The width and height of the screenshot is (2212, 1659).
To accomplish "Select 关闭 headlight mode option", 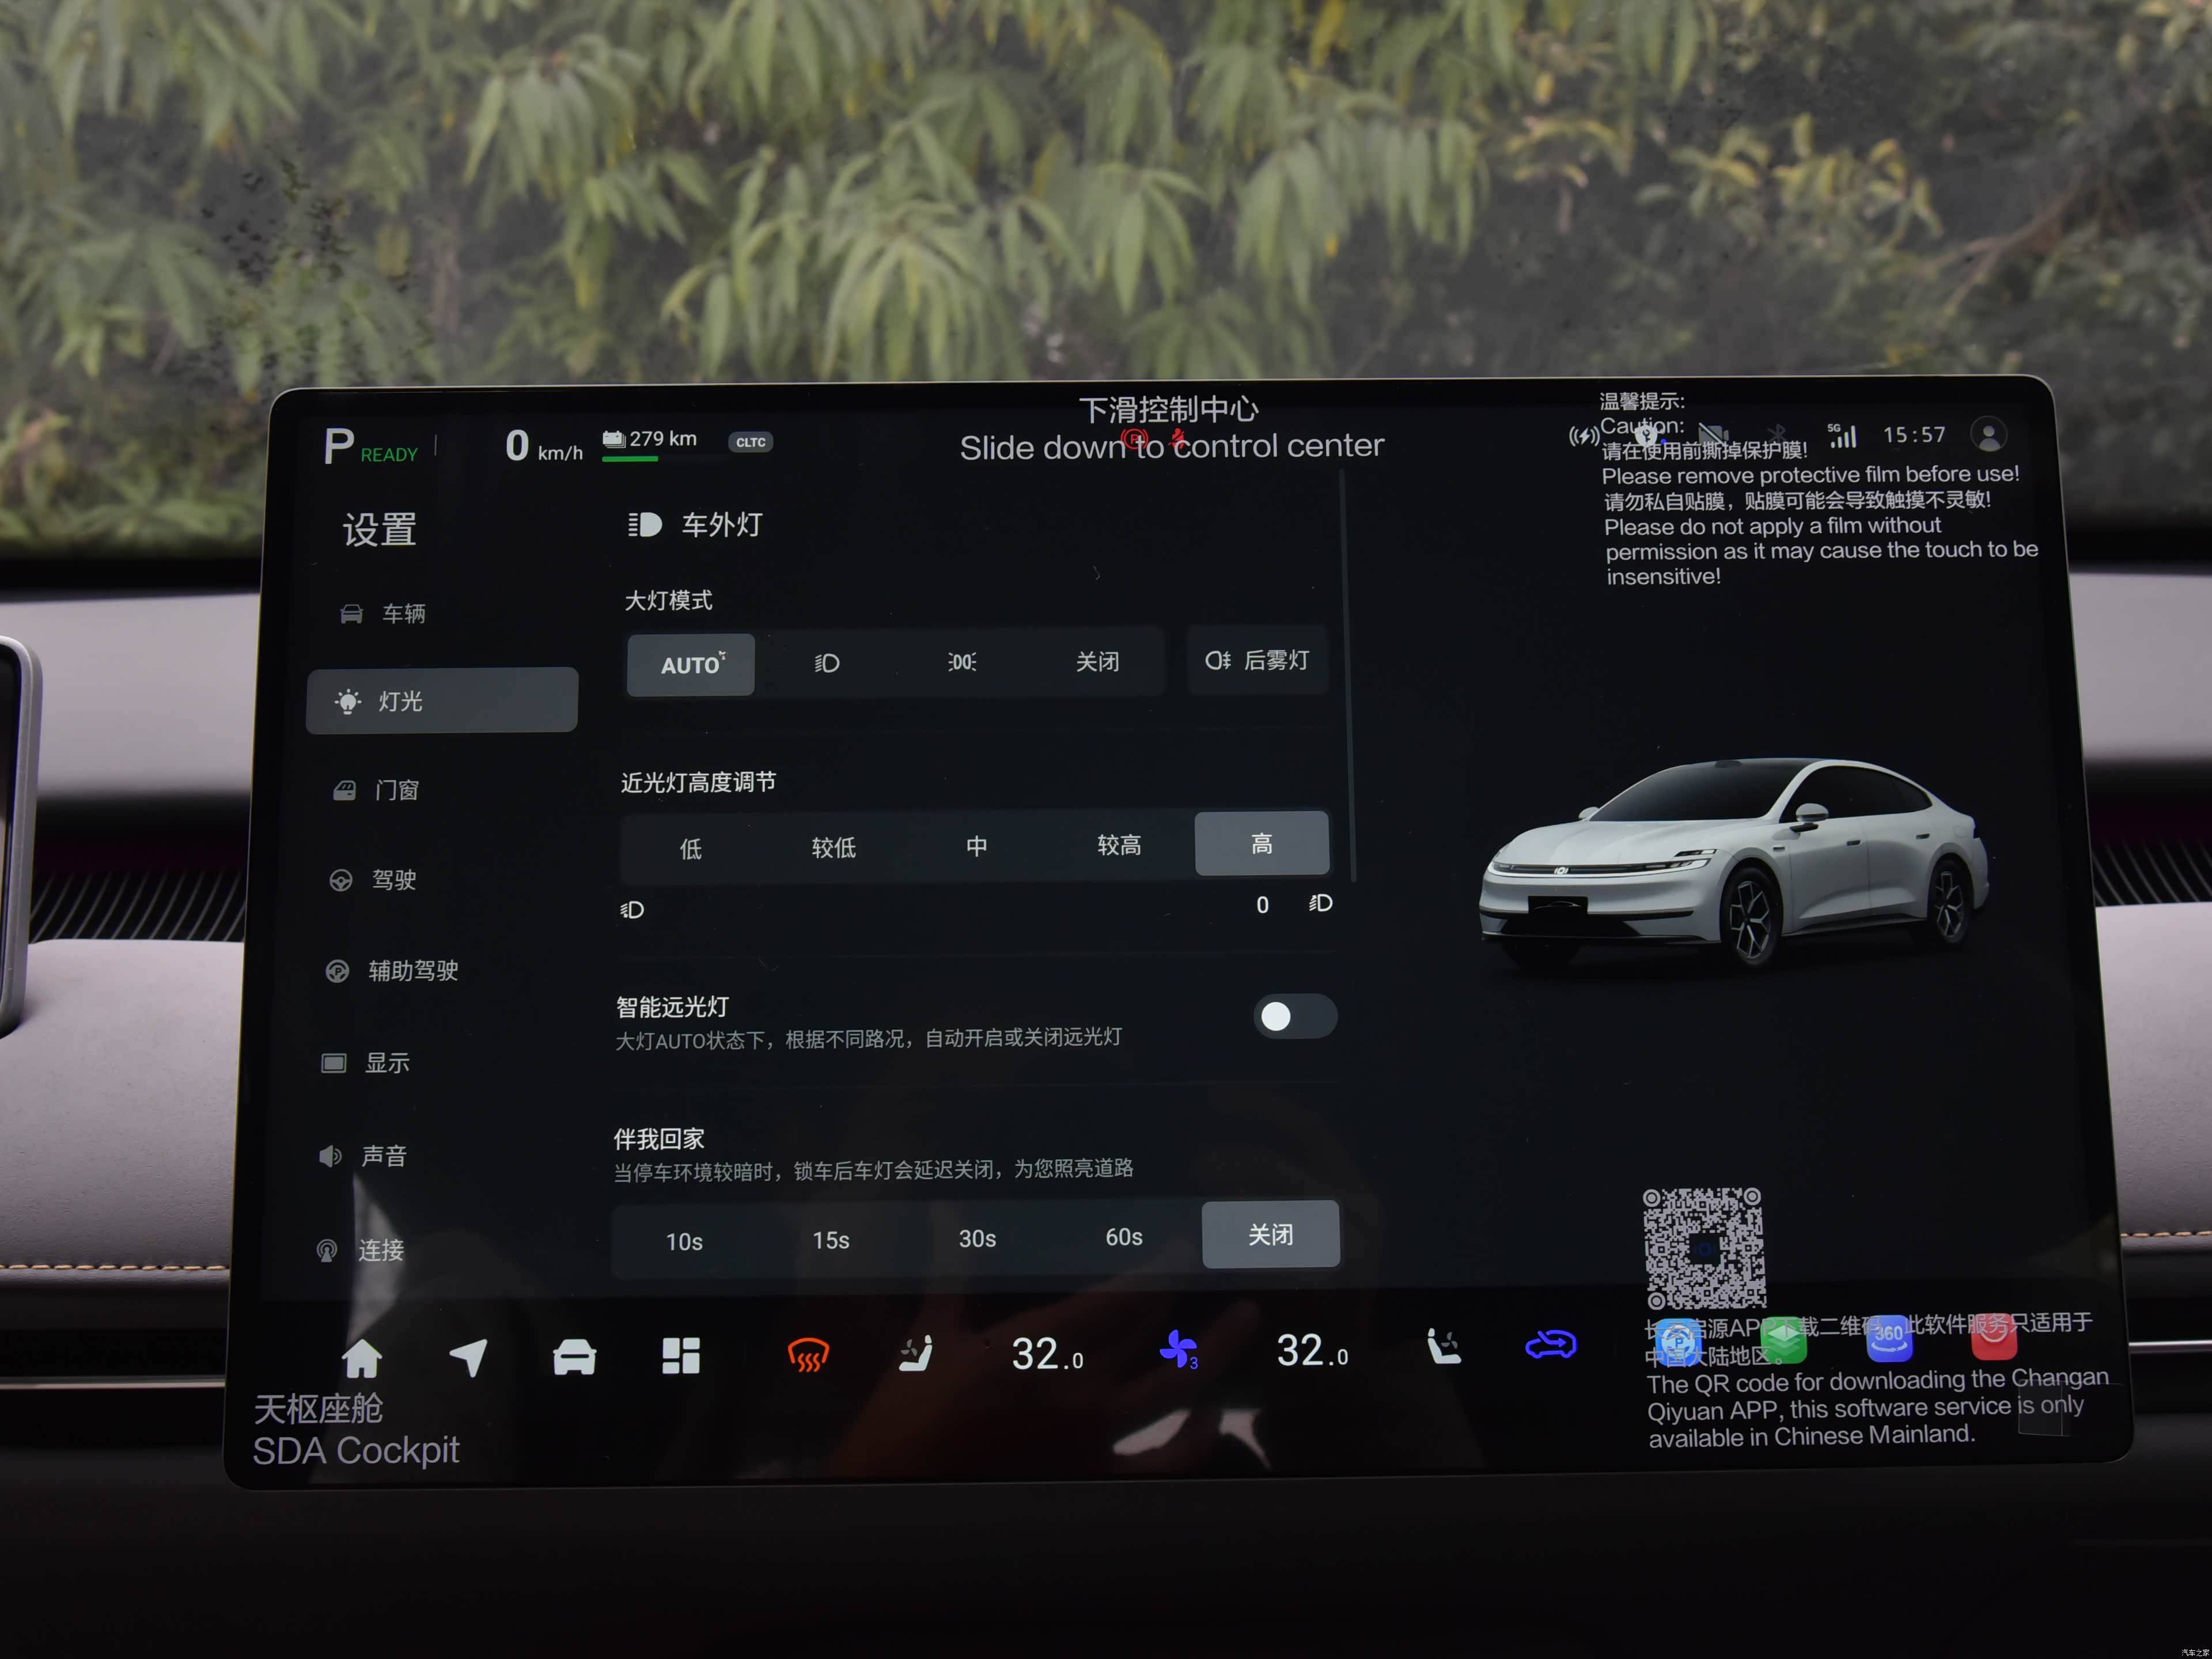I will click(x=1097, y=662).
